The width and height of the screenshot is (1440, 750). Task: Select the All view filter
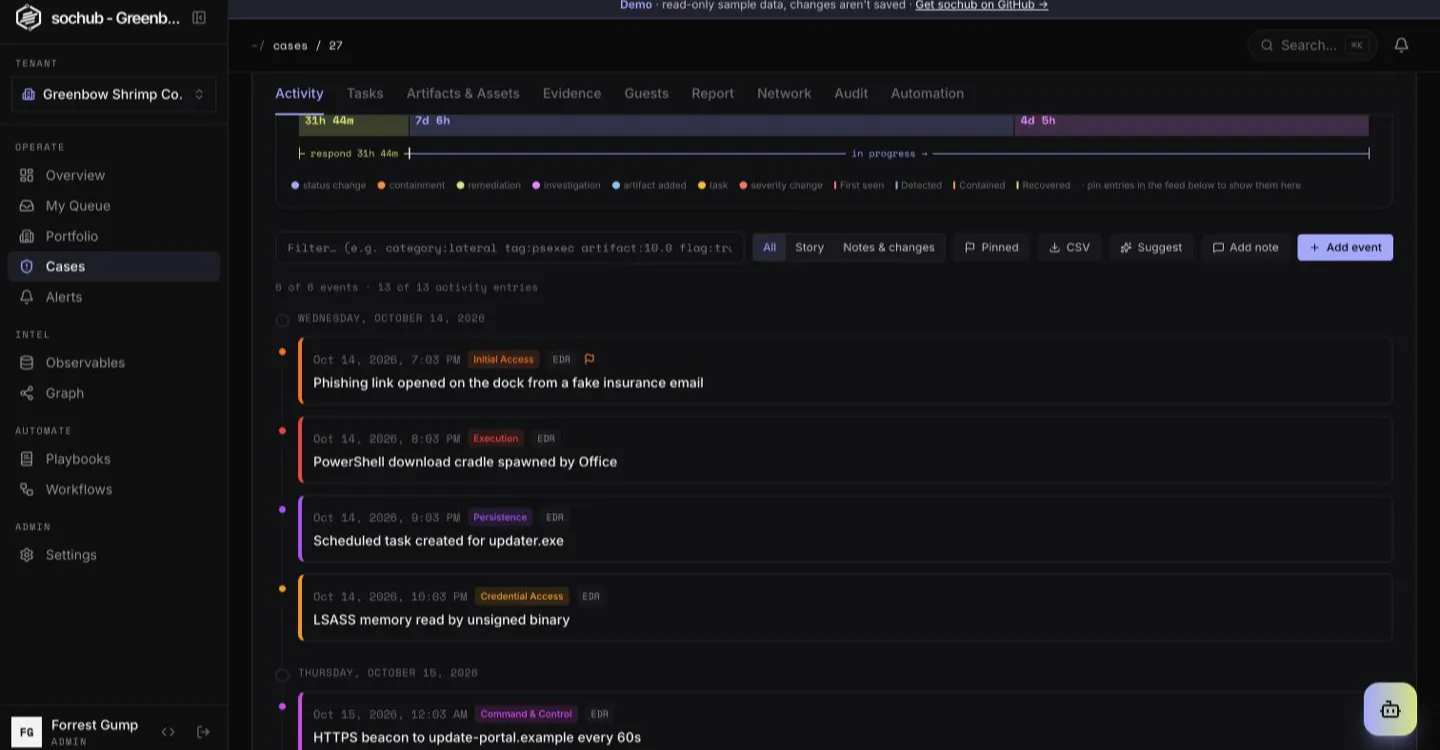[769, 247]
